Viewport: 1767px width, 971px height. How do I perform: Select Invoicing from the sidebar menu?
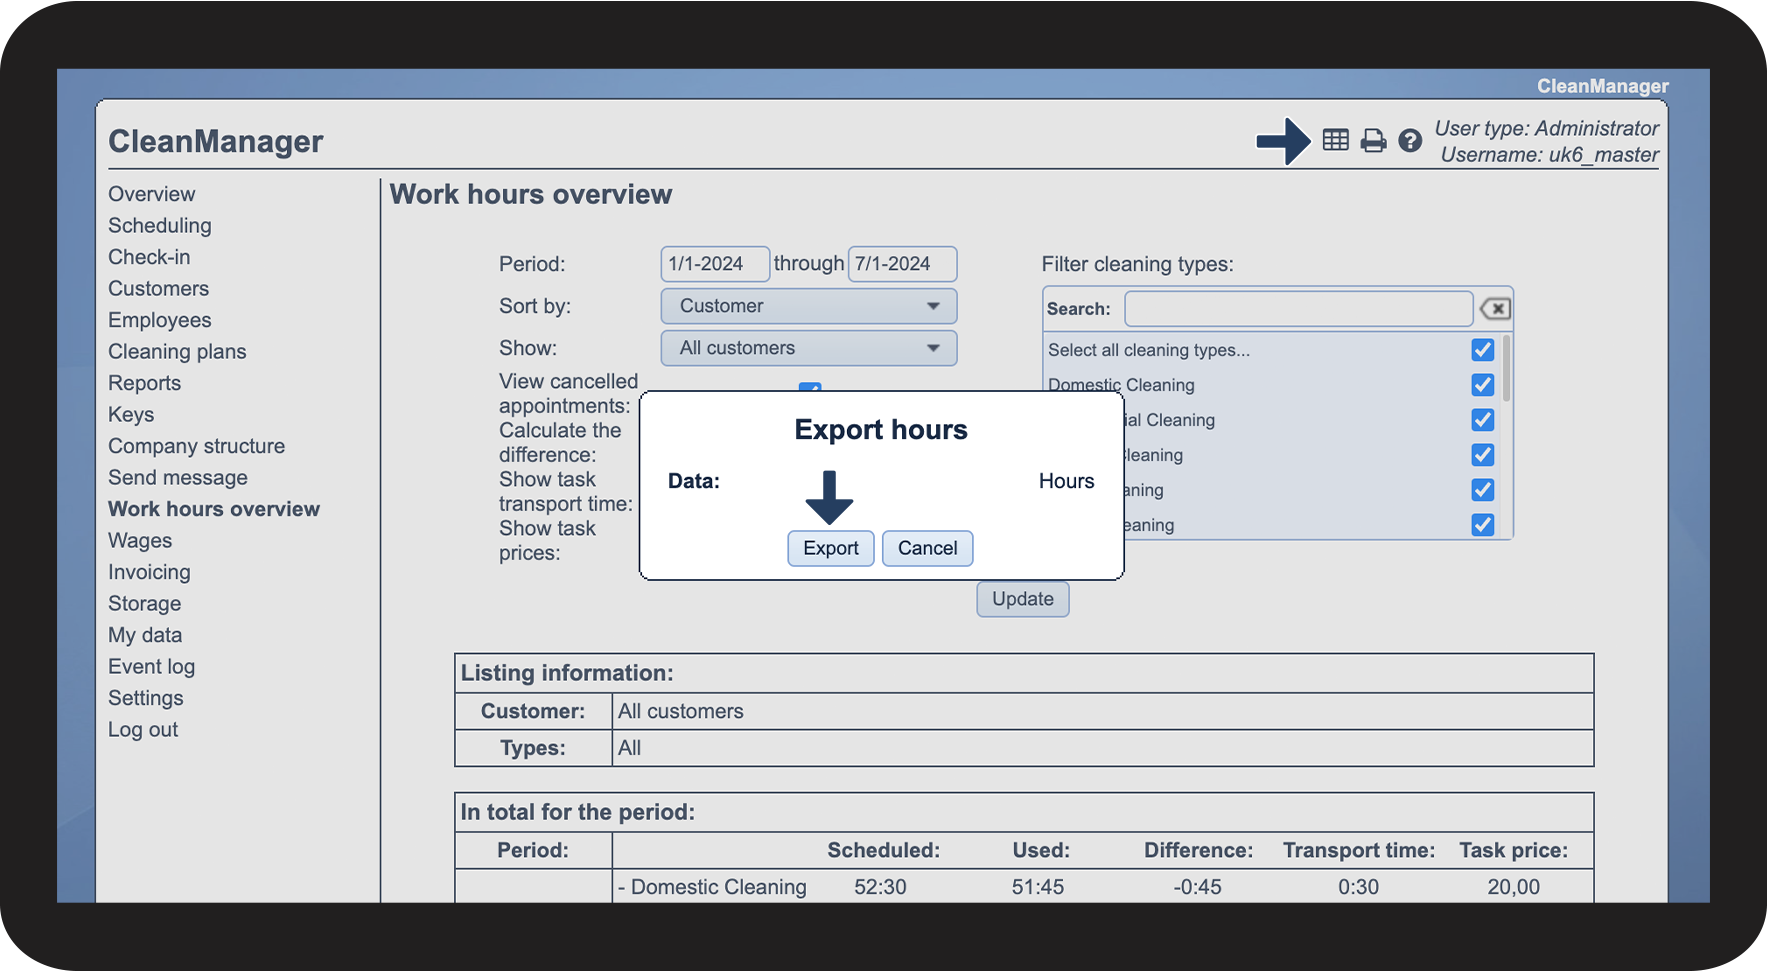click(149, 572)
